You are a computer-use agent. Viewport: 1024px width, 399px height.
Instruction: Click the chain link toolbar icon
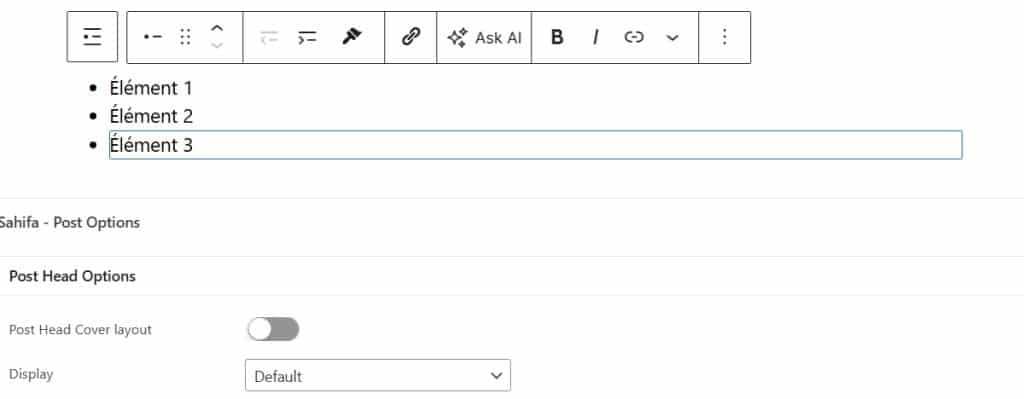coord(411,37)
